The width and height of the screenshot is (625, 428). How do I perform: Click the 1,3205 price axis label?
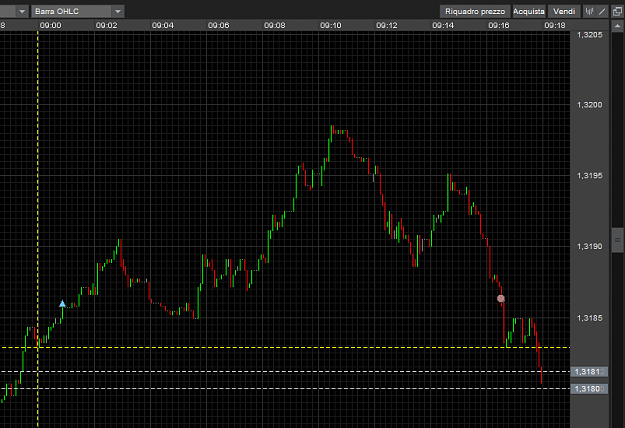(x=590, y=35)
